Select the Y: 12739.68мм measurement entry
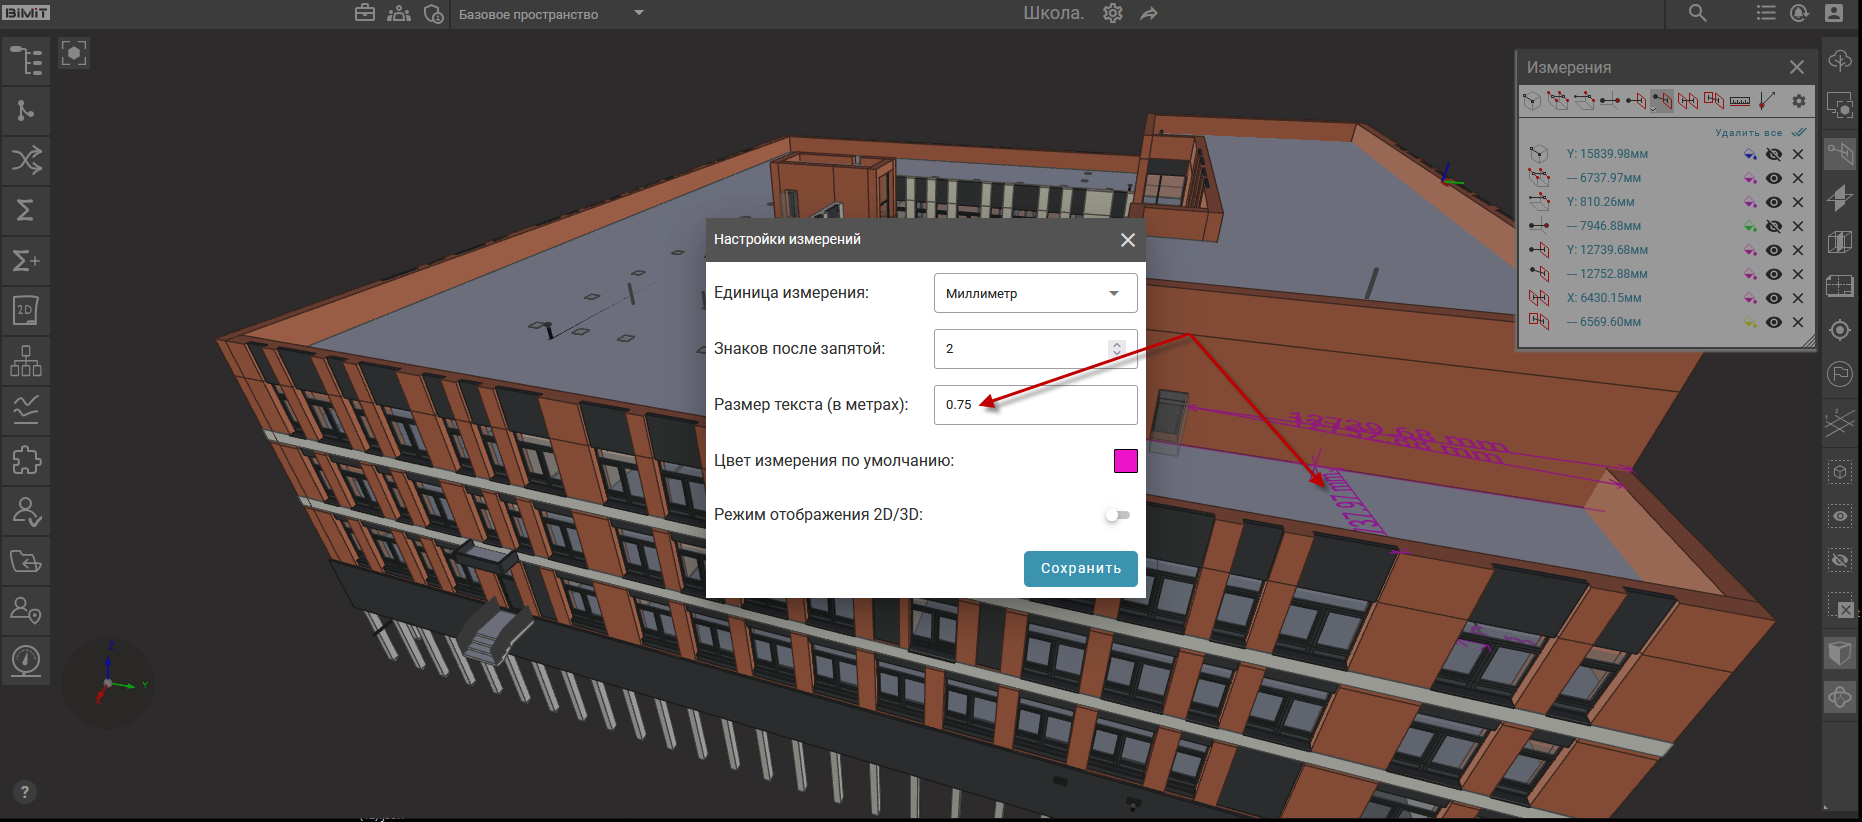This screenshot has height=822, width=1862. (1607, 250)
